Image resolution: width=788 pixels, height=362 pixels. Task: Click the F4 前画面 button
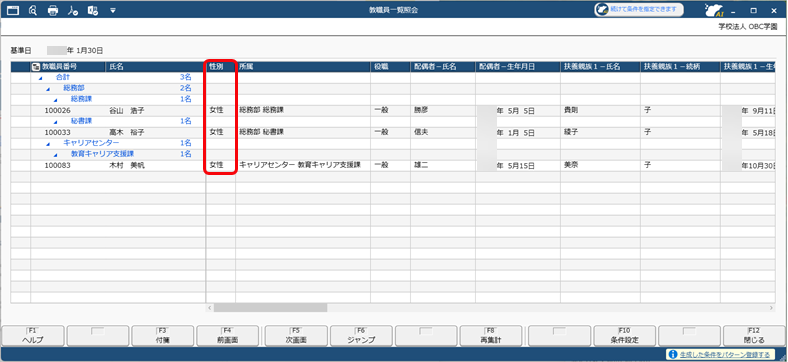pos(228,335)
